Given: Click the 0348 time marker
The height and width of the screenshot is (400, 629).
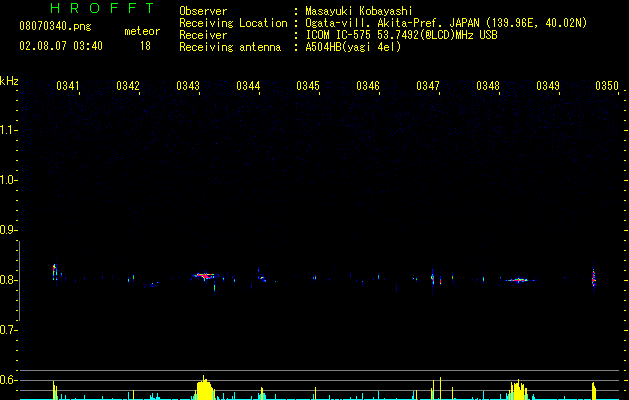Looking at the screenshot, I should pos(488,86).
